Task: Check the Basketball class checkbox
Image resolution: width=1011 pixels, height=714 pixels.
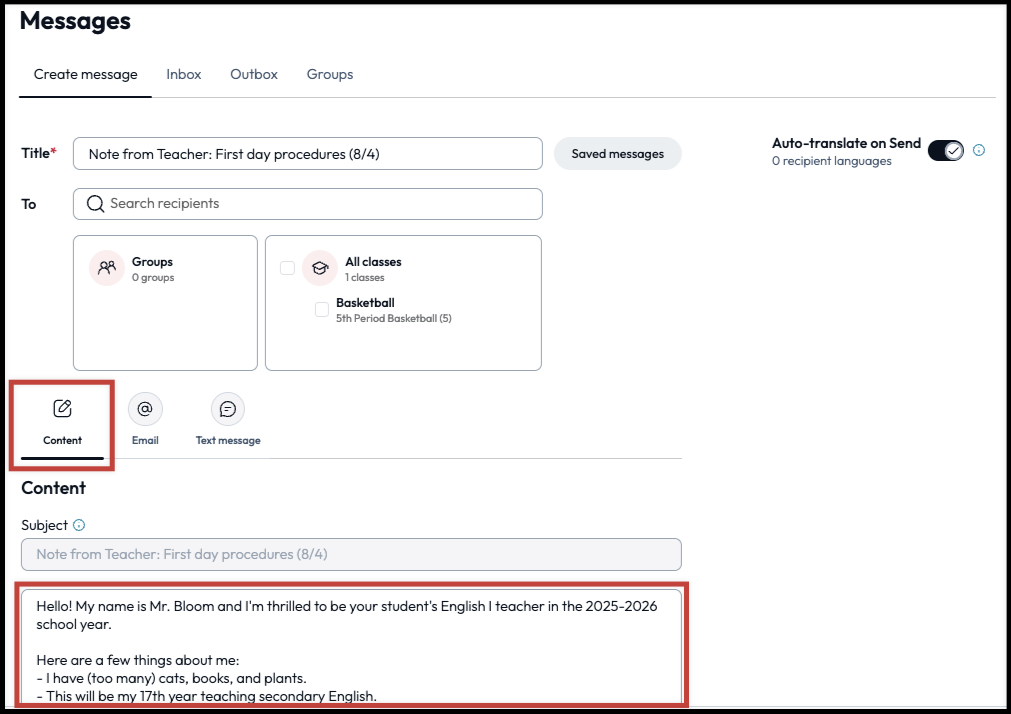Action: tap(322, 310)
